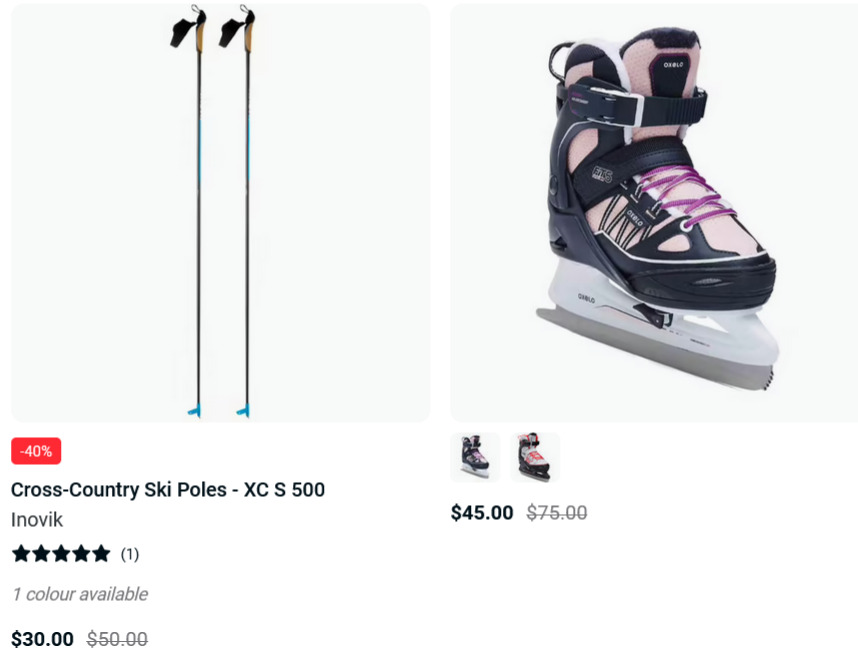858x667 pixels.
Task: Click the Oxelo logo on skate tongue
Action: pos(673,65)
